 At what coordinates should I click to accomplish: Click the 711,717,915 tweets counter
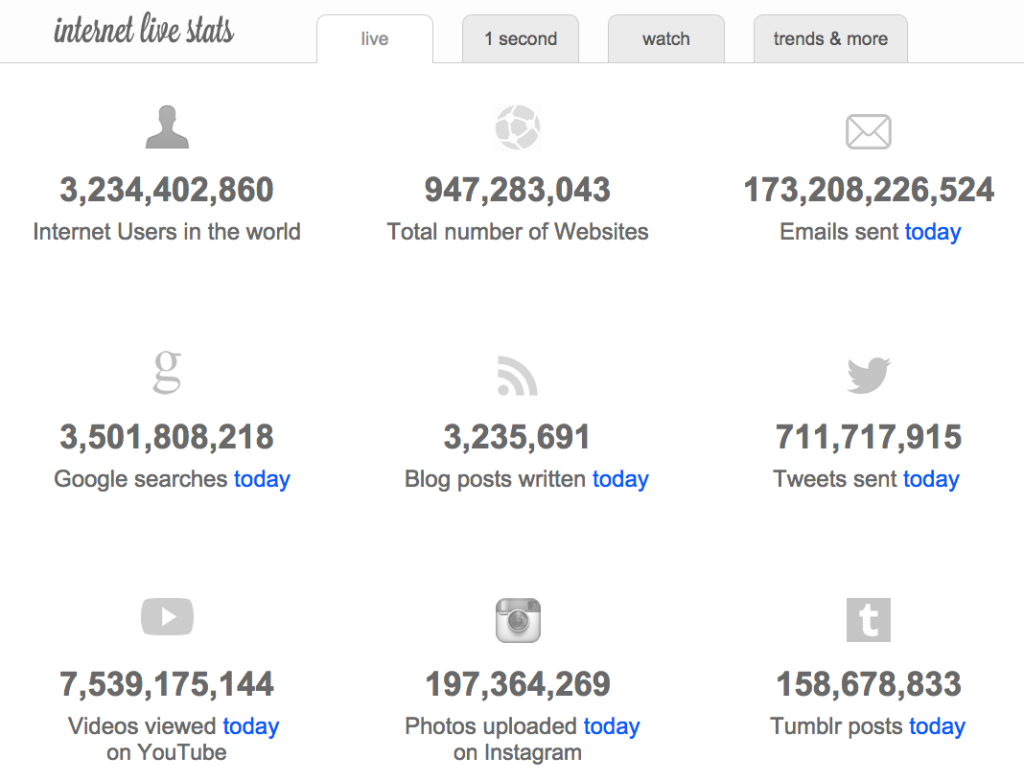[869, 437]
